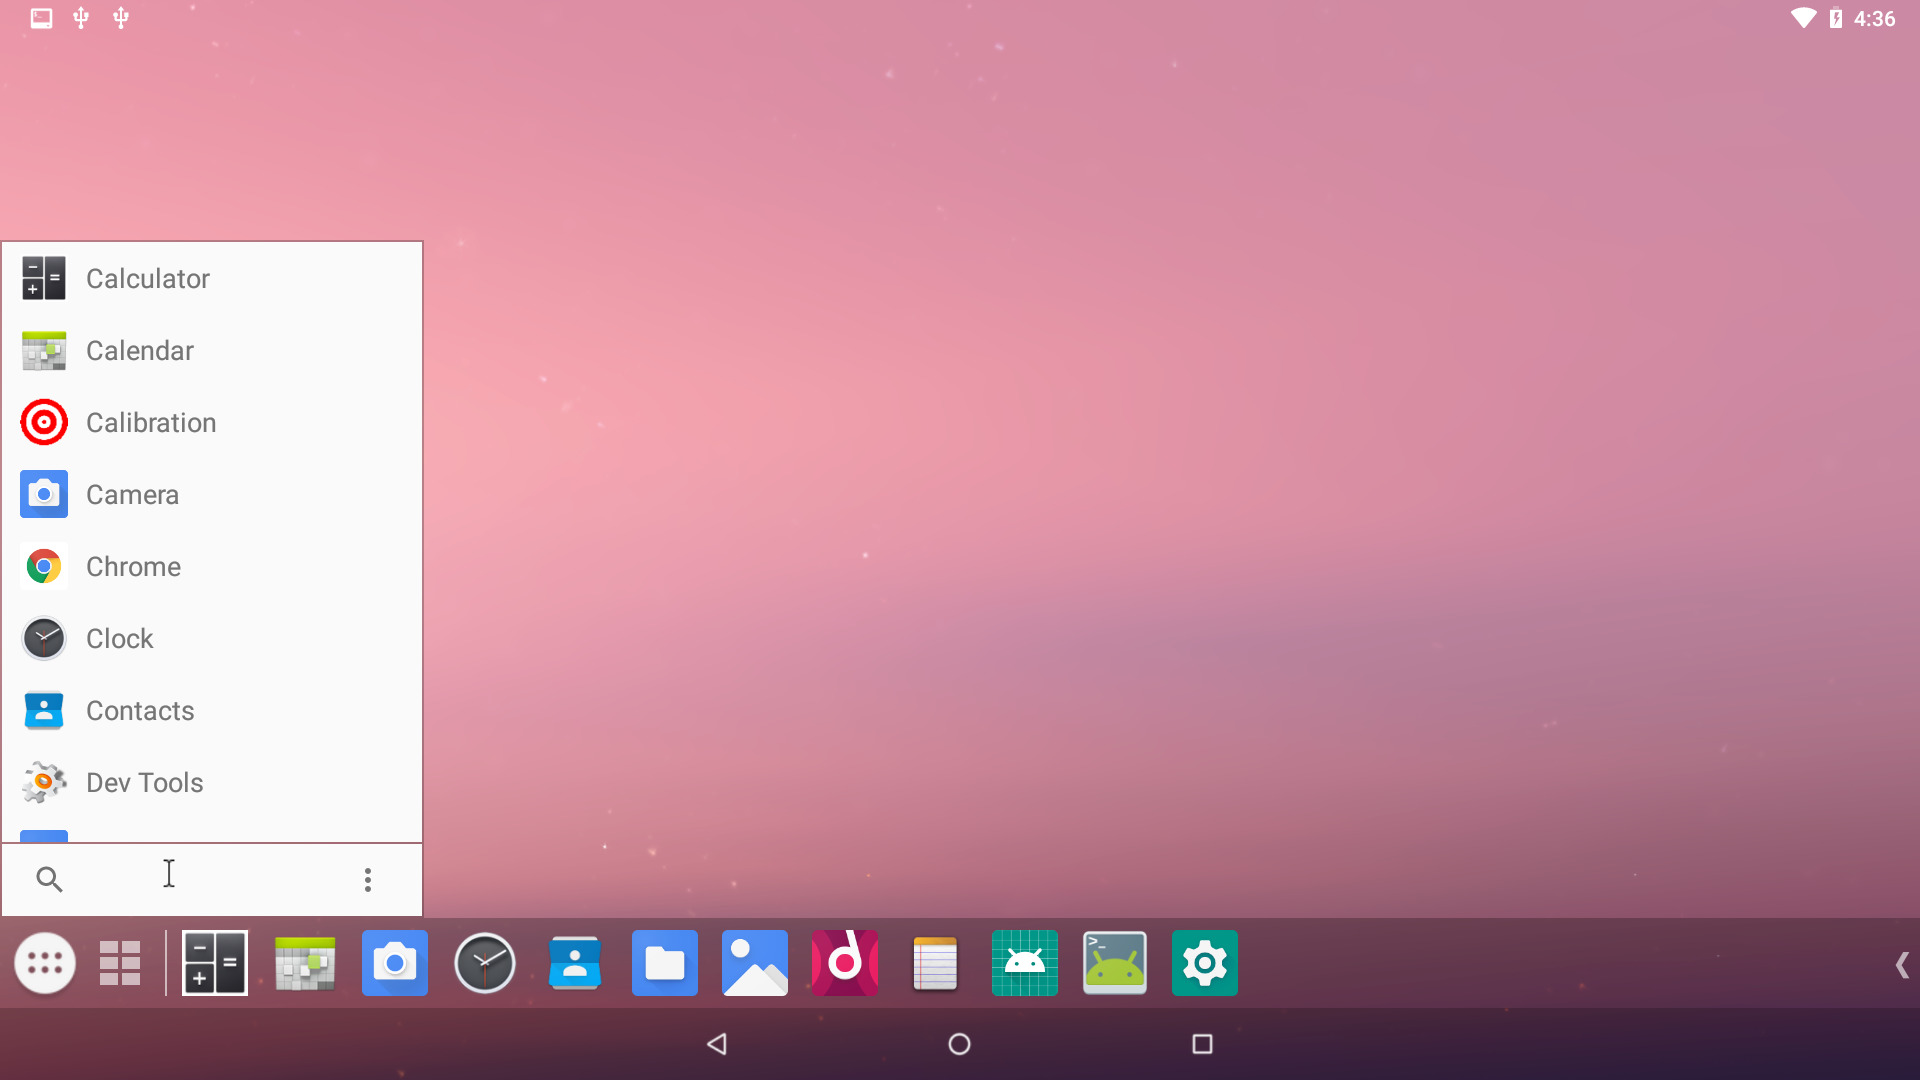The image size is (1920, 1080).
Task: Expand the slide-out taskbar panel
Action: [x=1903, y=965]
